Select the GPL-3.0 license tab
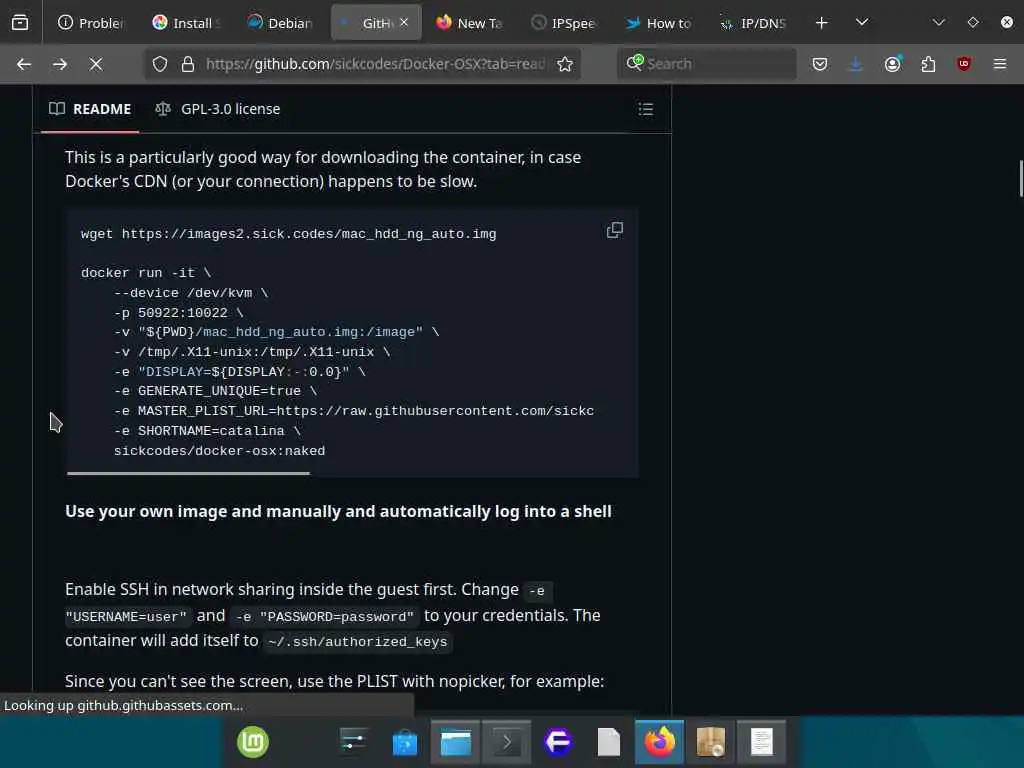 pyautogui.click(x=218, y=109)
